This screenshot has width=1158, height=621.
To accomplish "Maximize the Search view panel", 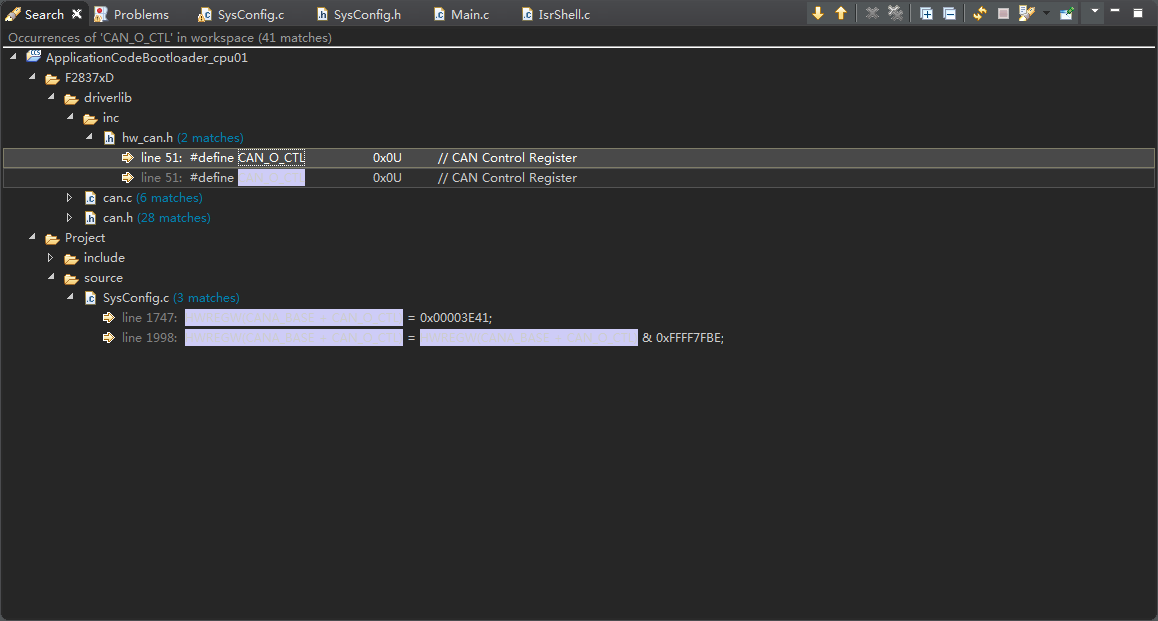I will pos(1138,13).
